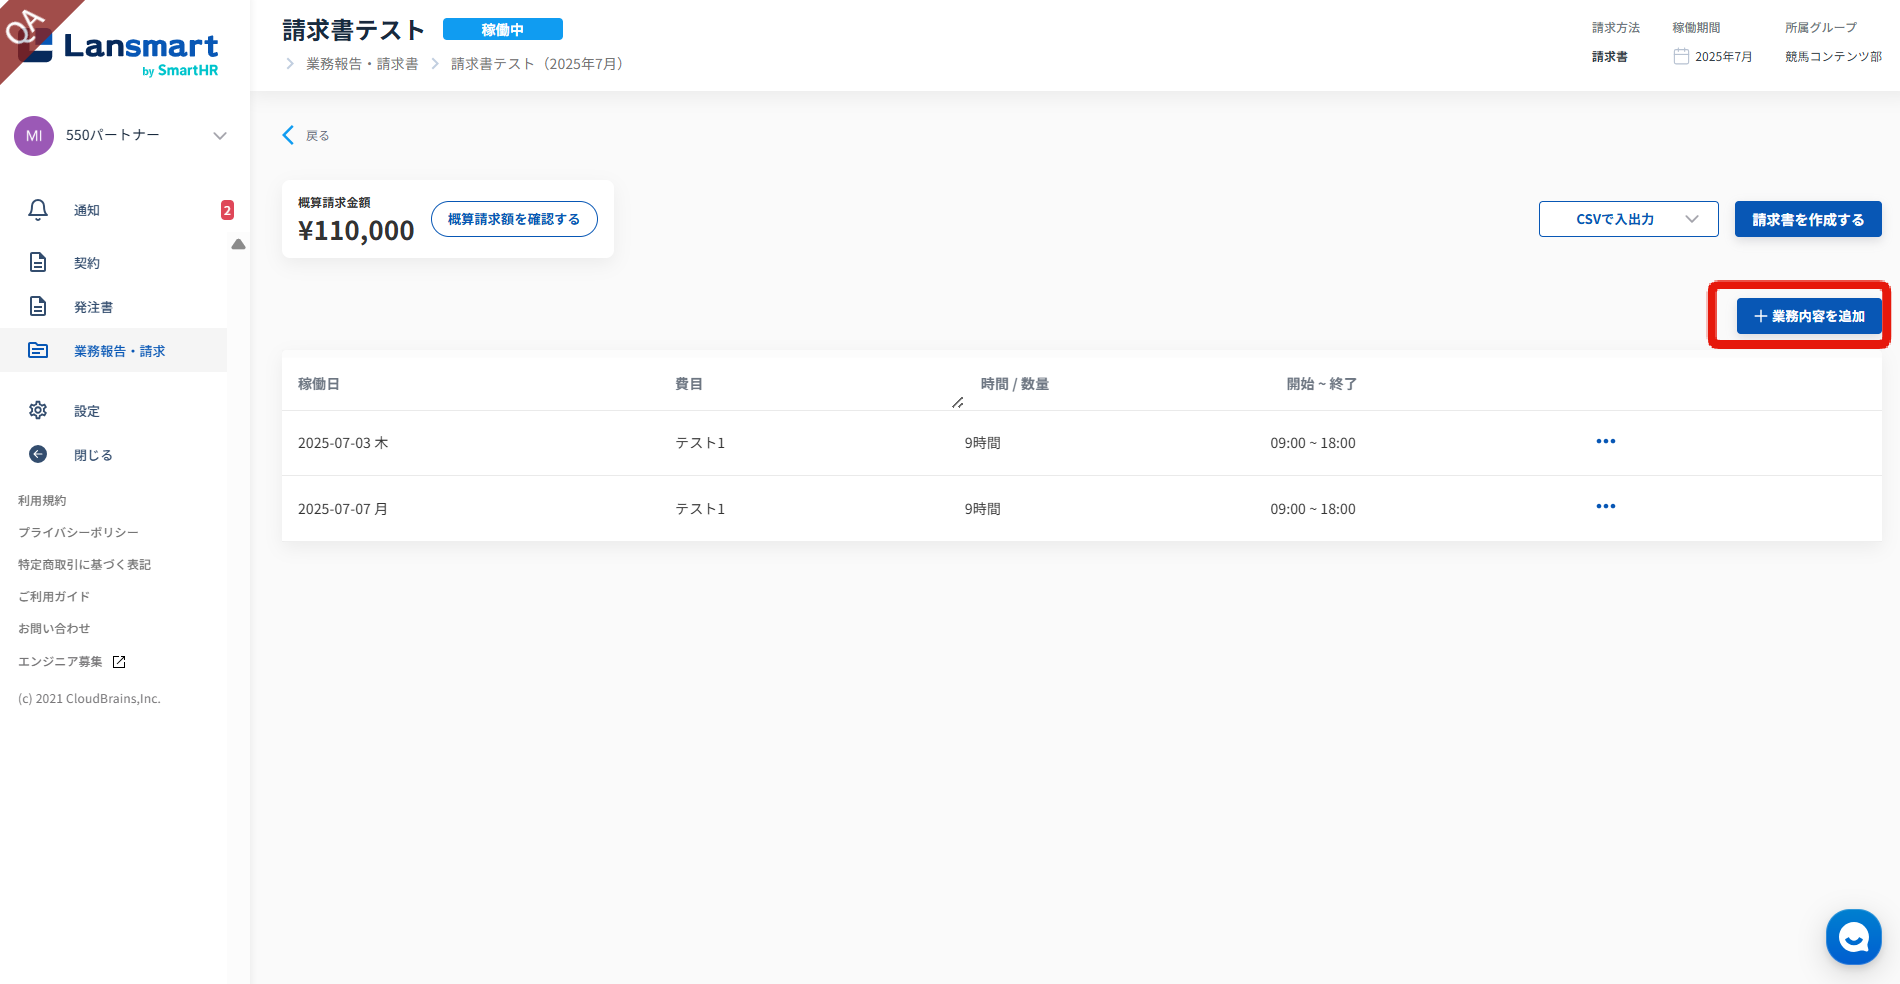Screen dimensions: 1900x984
Task: Click the 閉じる back-arrow circle icon
Action: click(38, 455)
